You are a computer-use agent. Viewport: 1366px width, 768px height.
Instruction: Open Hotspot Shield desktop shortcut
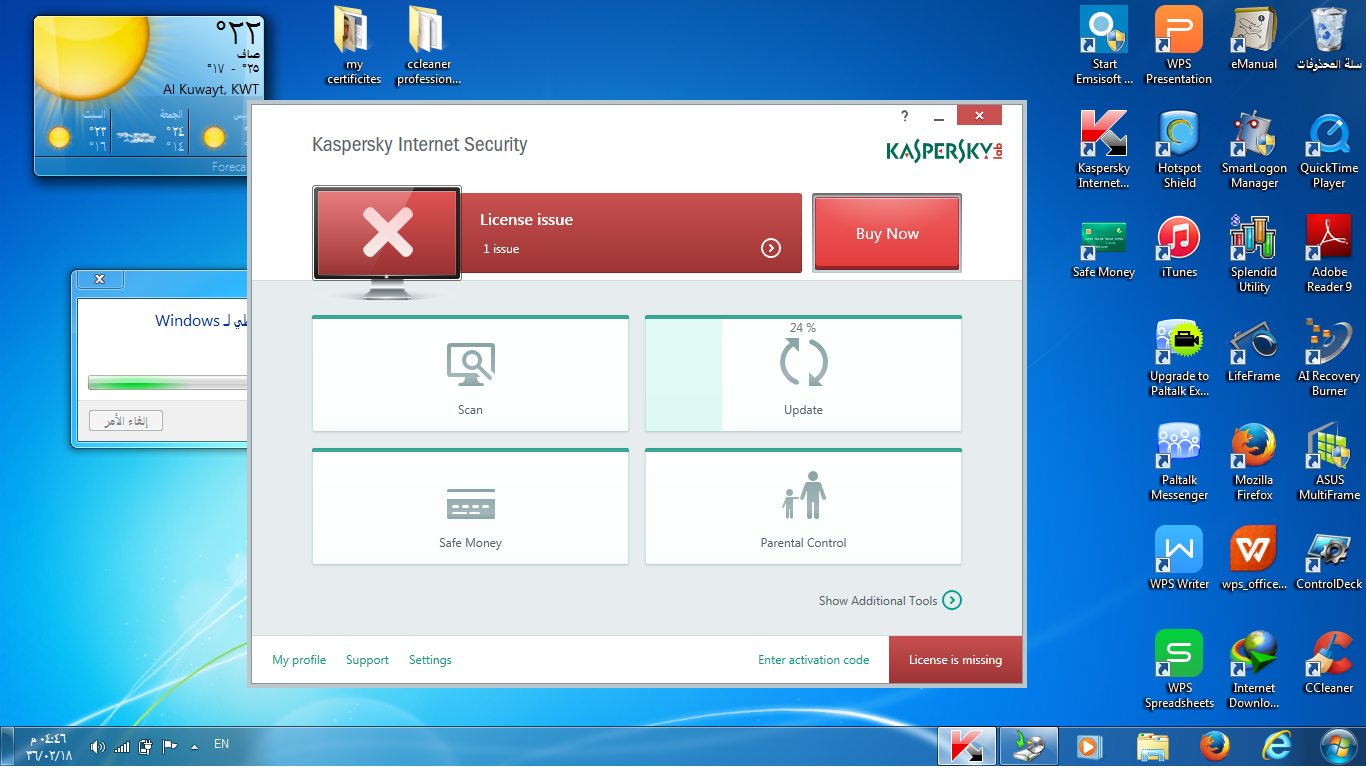pos(1179,149)
